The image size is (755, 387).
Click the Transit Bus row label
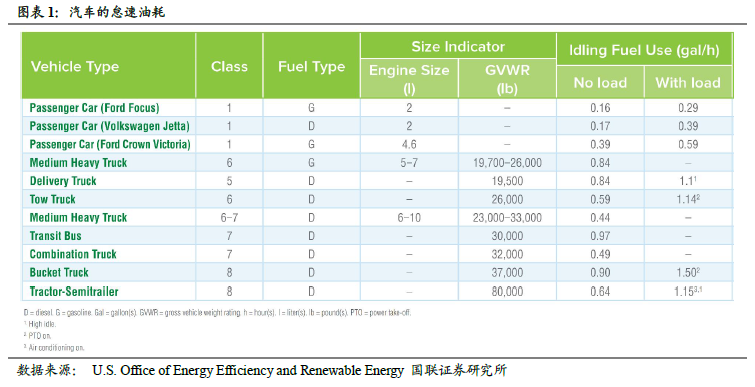pos(55,236)
